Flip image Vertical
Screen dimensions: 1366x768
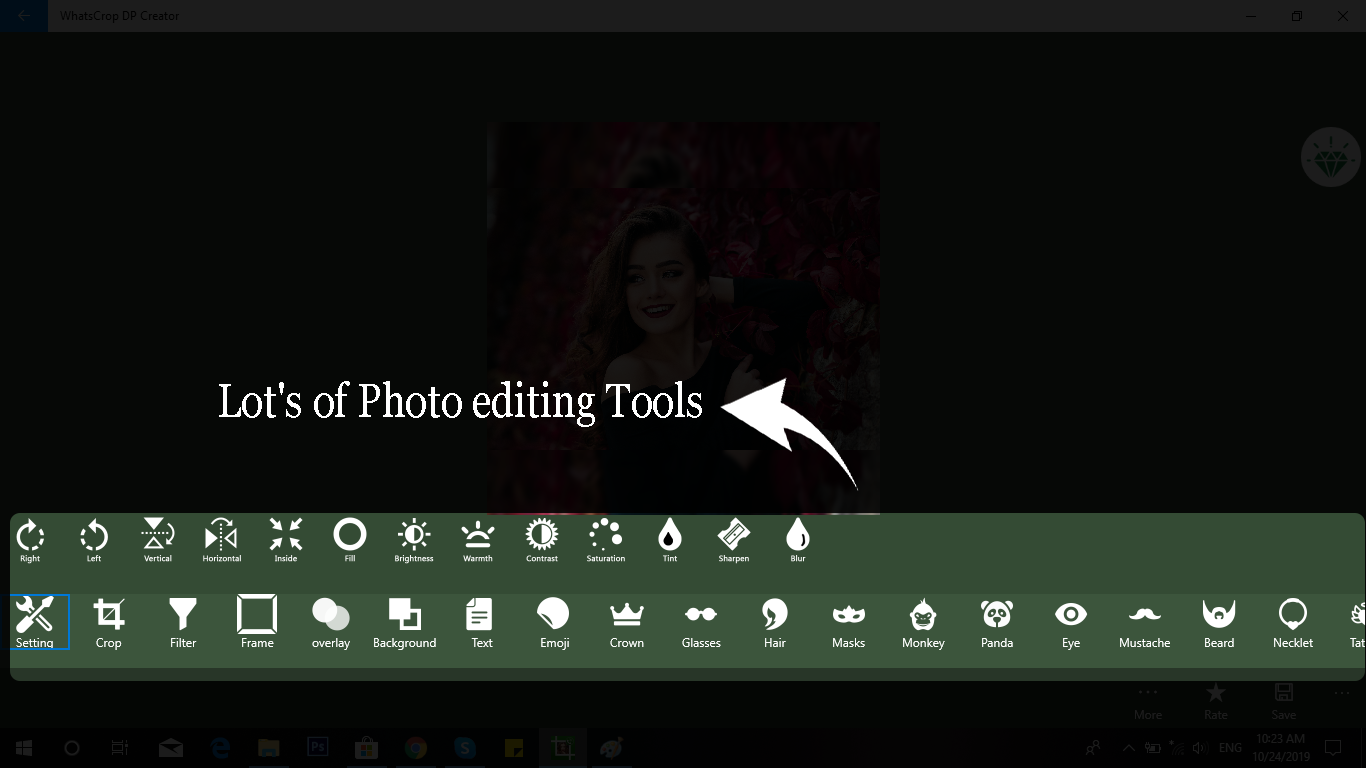point(158,540)
